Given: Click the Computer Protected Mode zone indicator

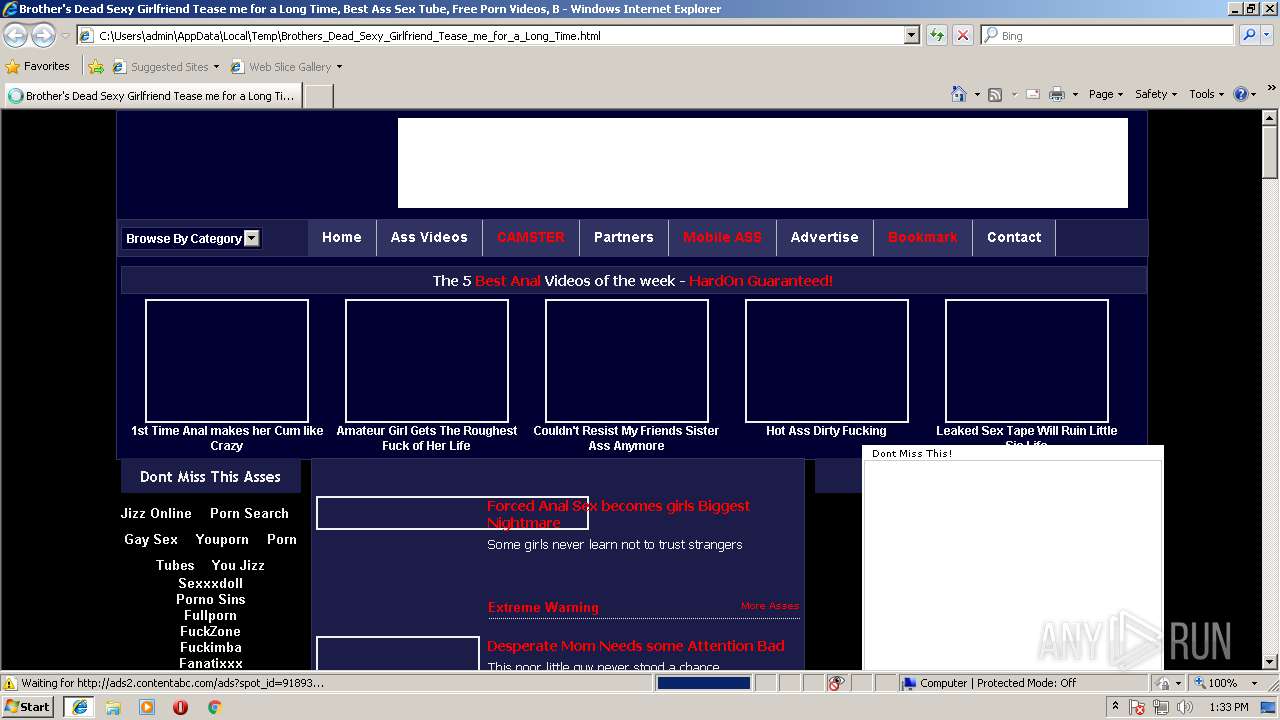Looking at the screenshot, I should [x=989, y=683].
